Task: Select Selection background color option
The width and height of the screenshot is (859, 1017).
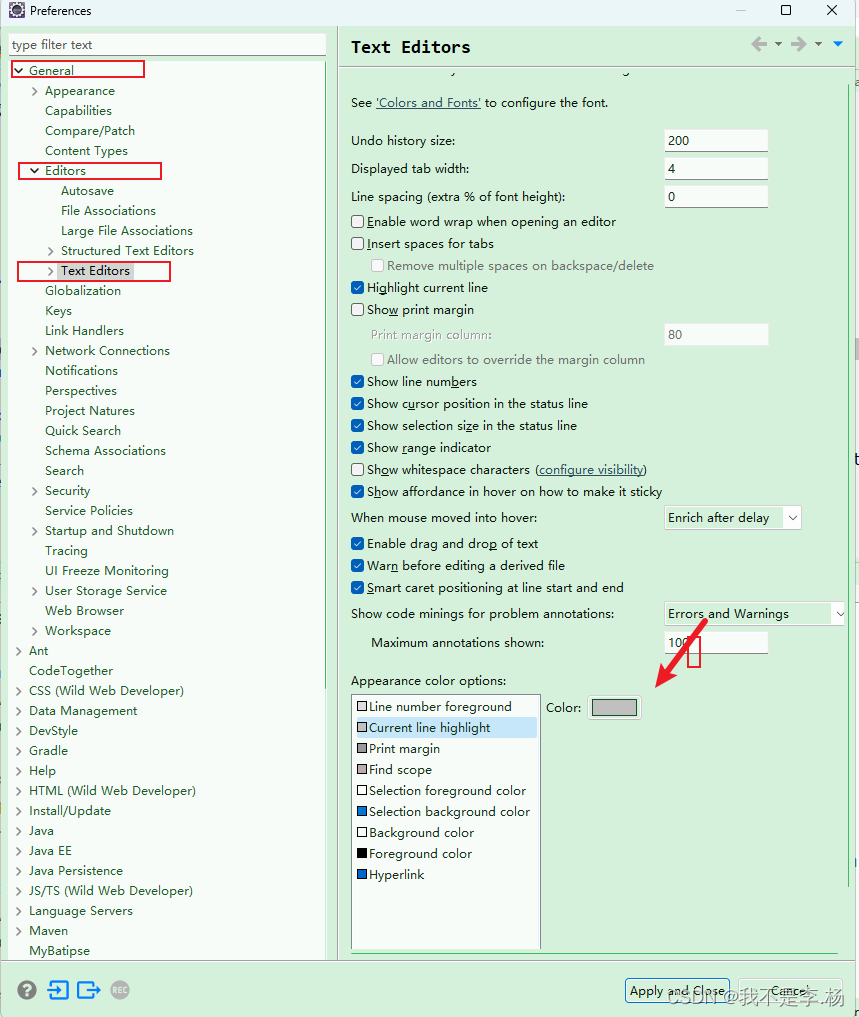Action: pos(443,811)
